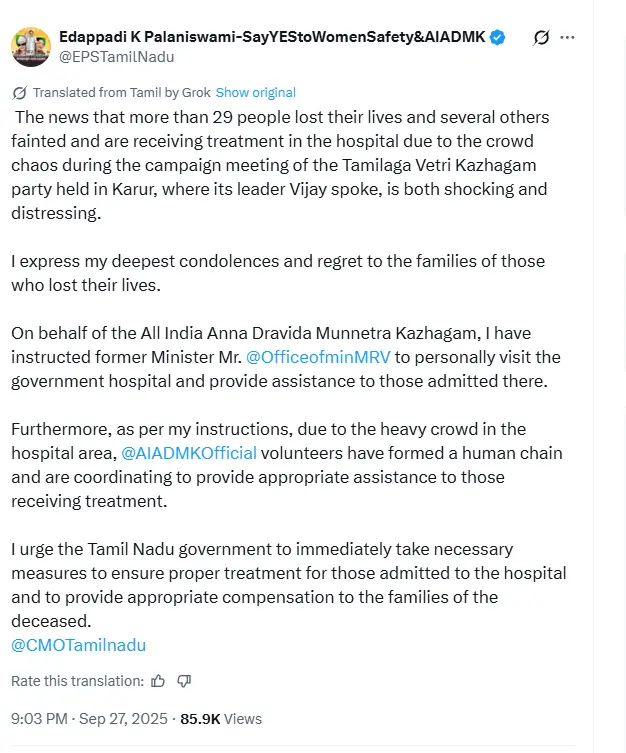Visit the @AIADMKOfficial mention
The width and height of the screenshot is (626, 753).
pos(189,453)
